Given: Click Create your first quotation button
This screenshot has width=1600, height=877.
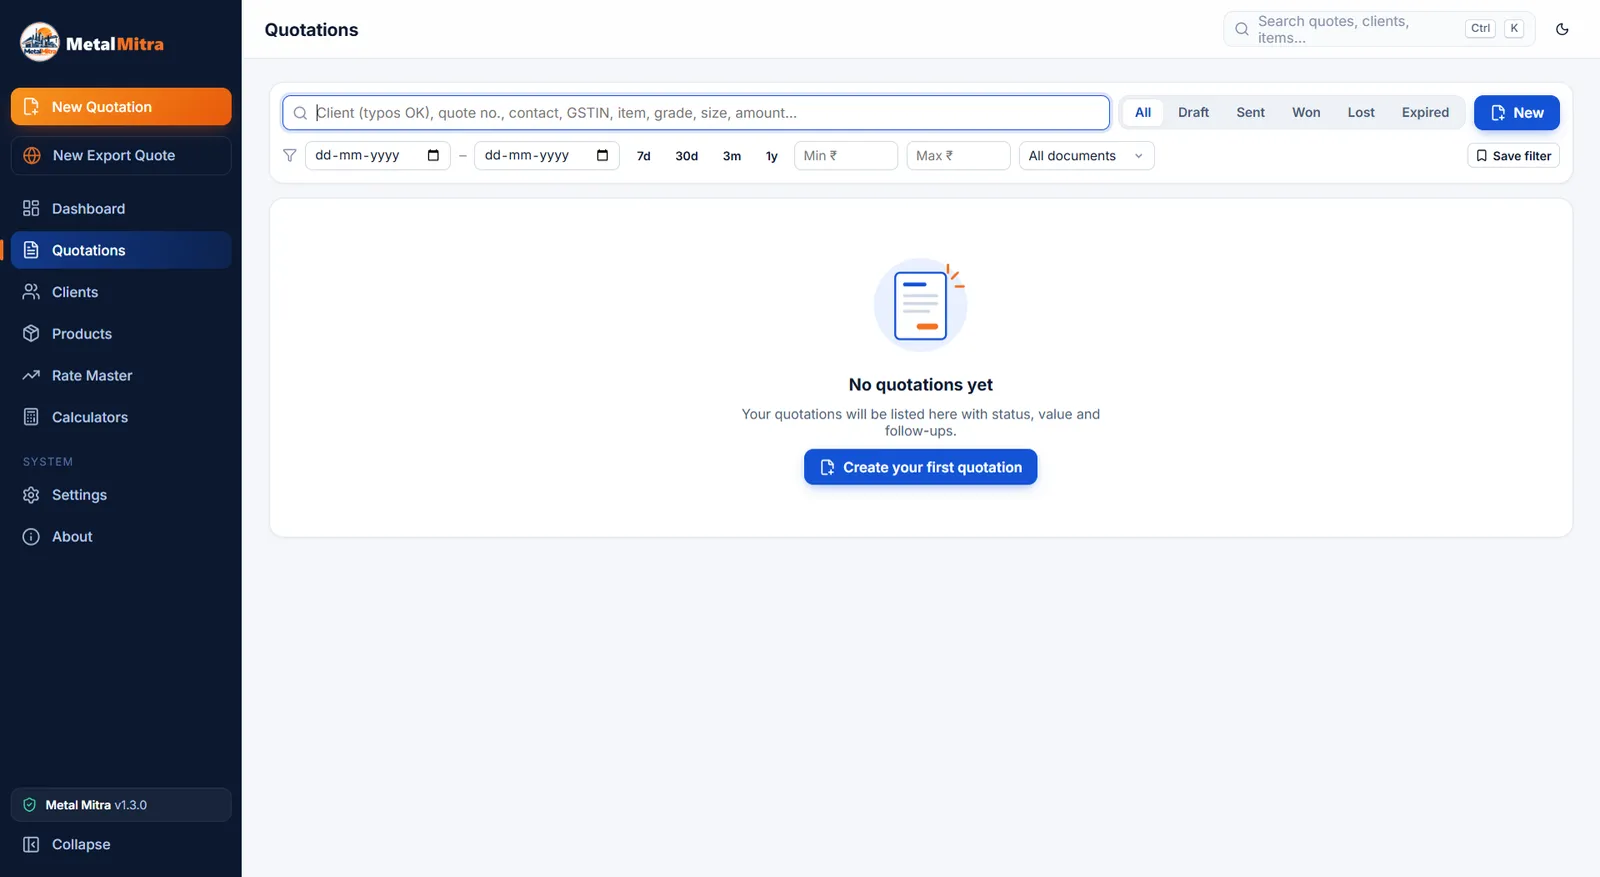Looking at the screenshot, I should [920, 467].
